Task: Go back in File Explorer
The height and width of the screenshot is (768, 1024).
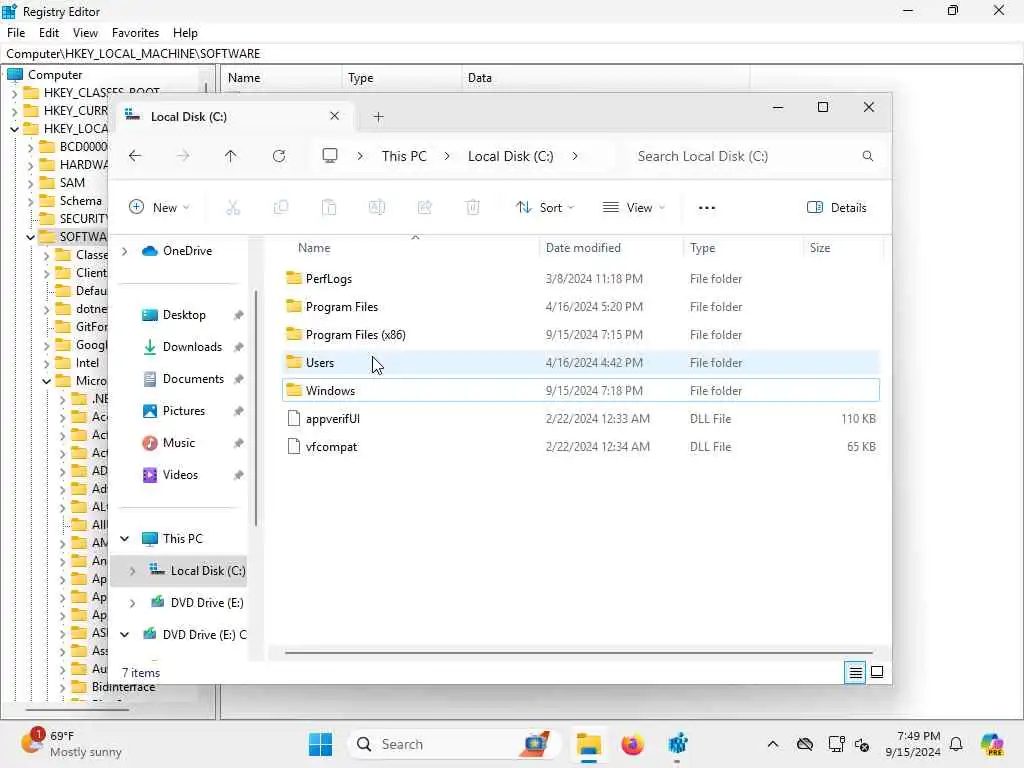Action: 135,156
